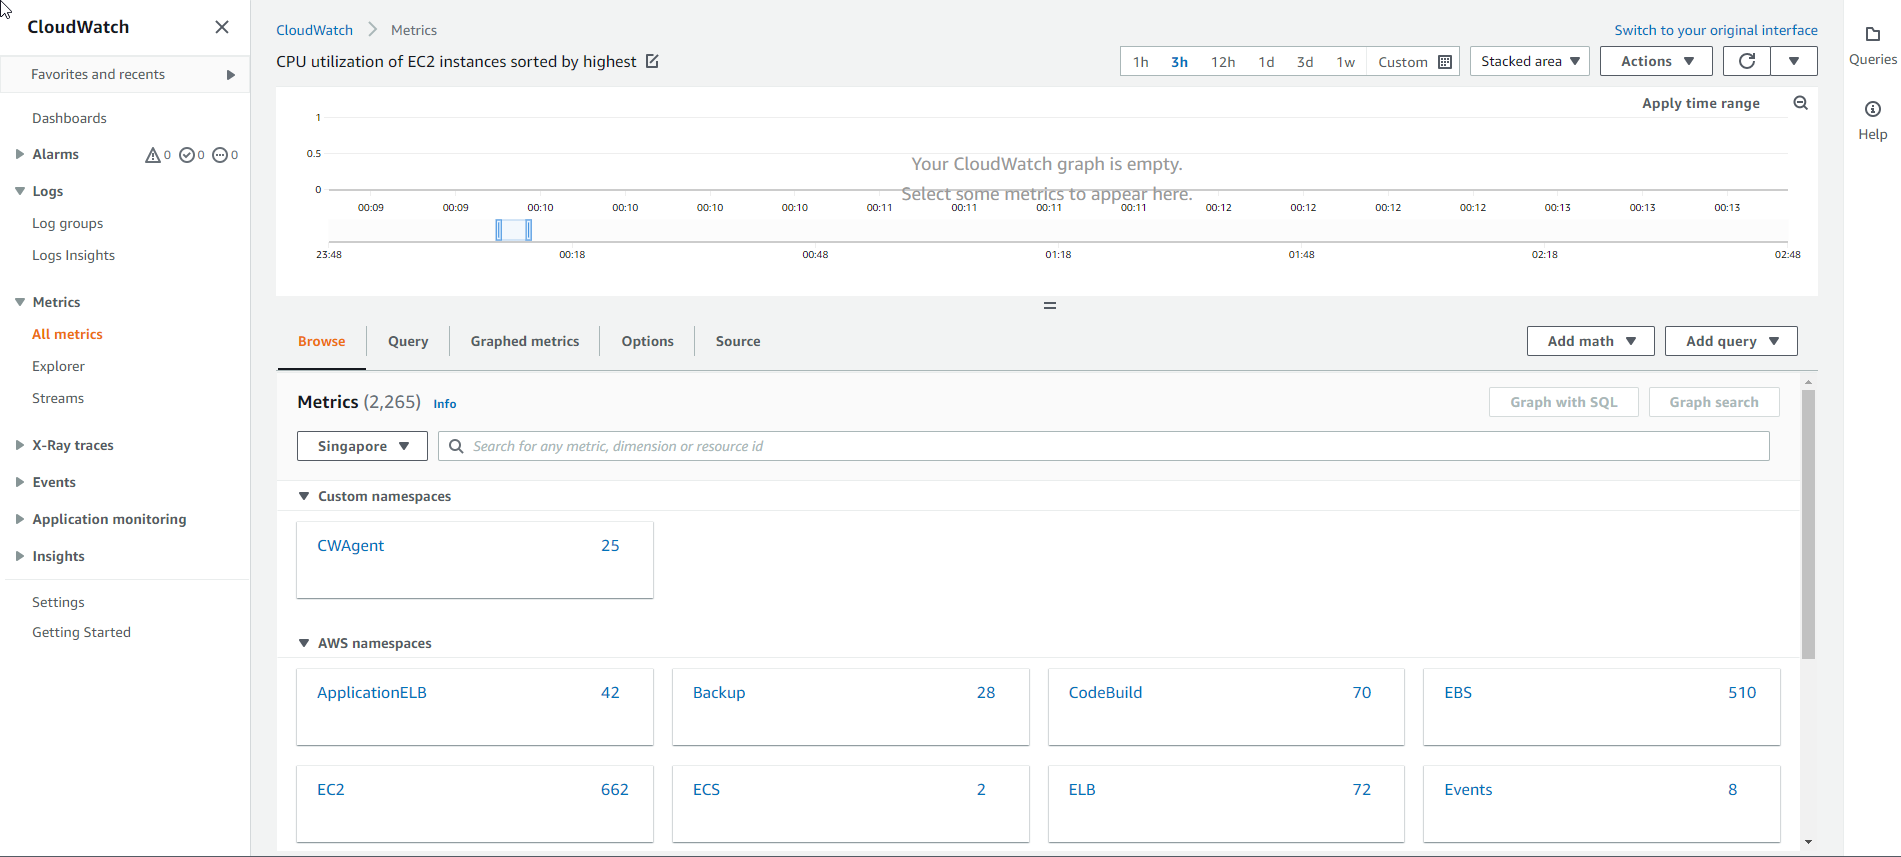The height and width of the screenshot is (857, 1901).
Task: Open the EC2 namespace card
Action: pos(475,804)
